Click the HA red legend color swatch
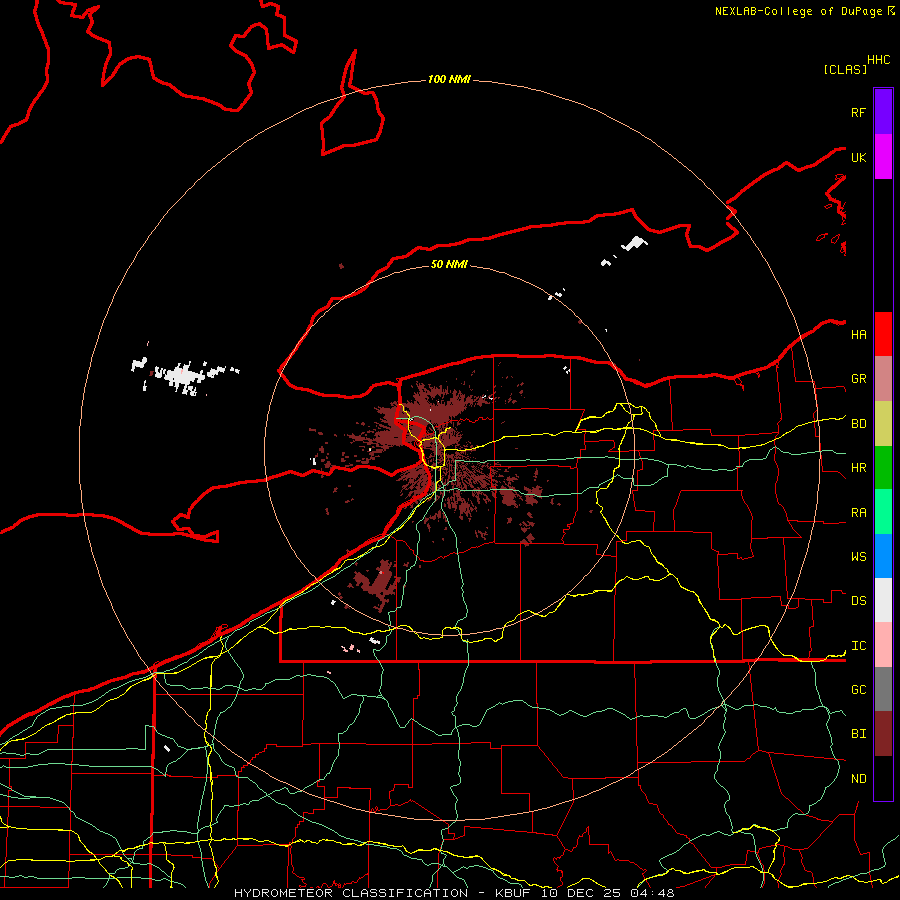The width and height of the screenshot is (900, 900). click(x=883, y=334)
